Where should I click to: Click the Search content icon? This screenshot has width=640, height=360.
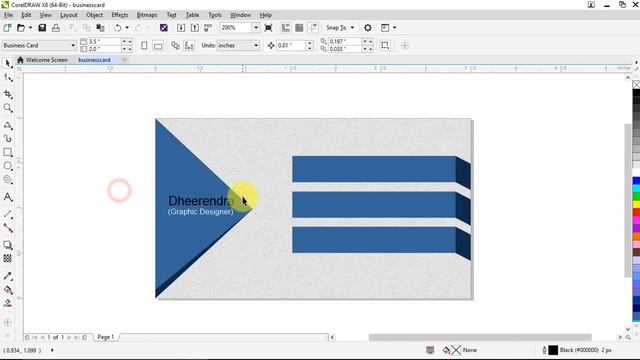164,28
